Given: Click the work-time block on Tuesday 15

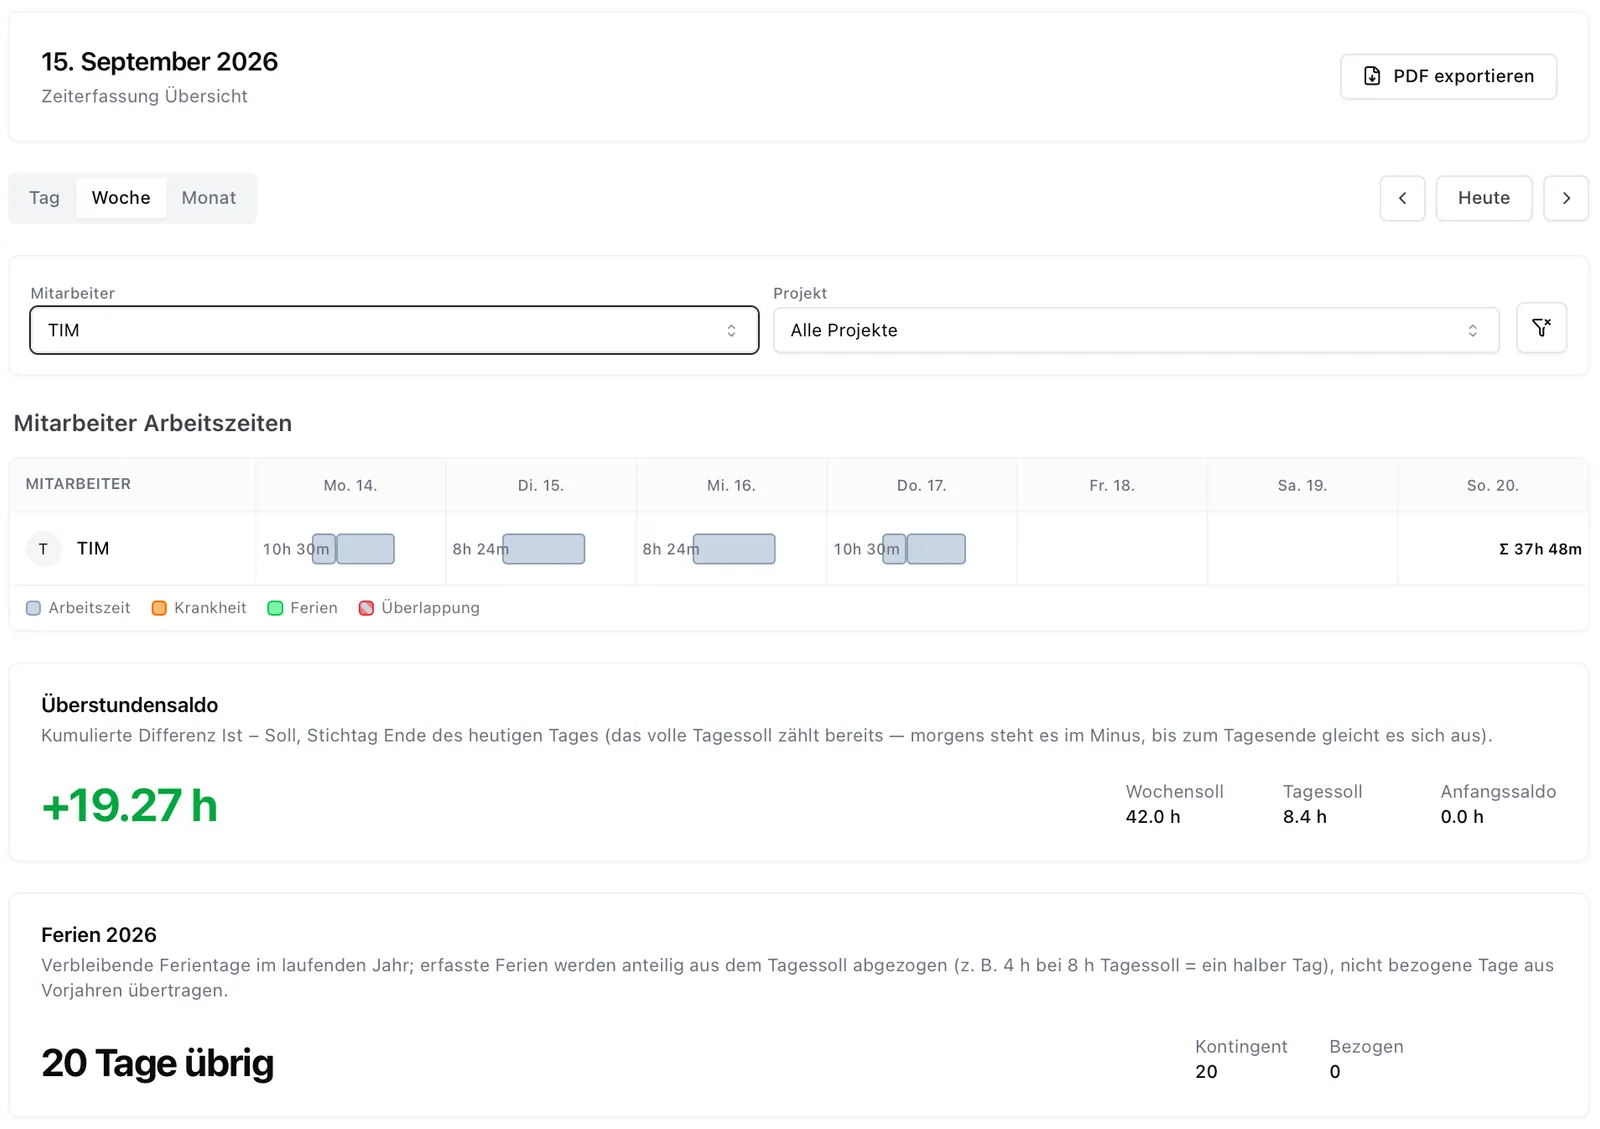Looking at the screenshot, I should (544, 549).
